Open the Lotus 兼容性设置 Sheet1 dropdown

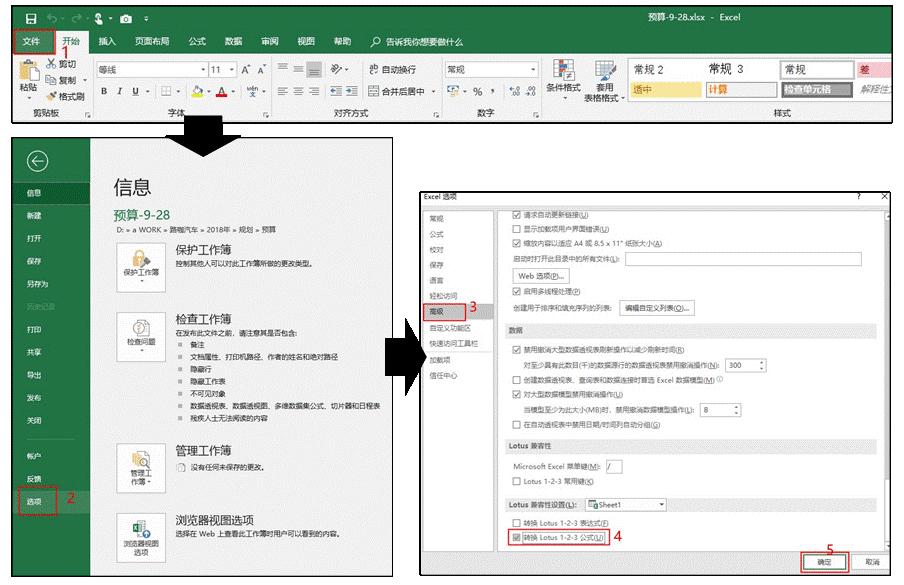[662, 505]
